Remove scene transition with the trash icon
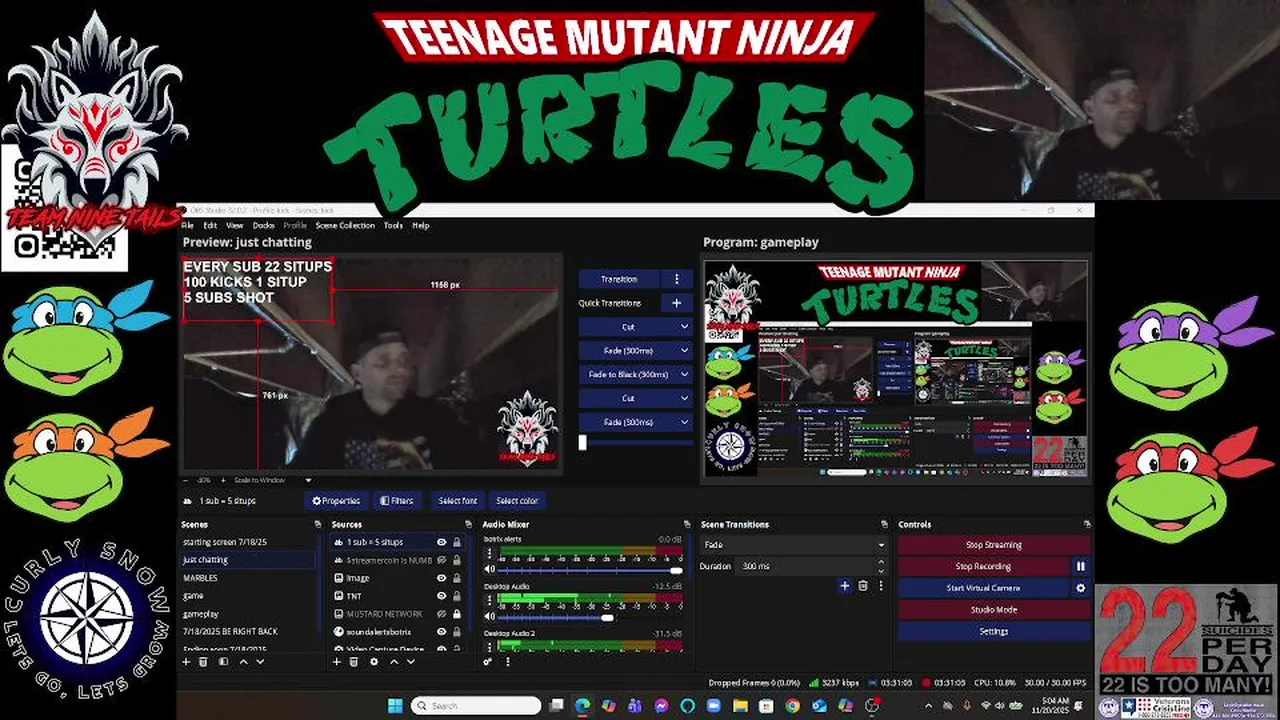1280x720 pixels. tap(863, 586)
